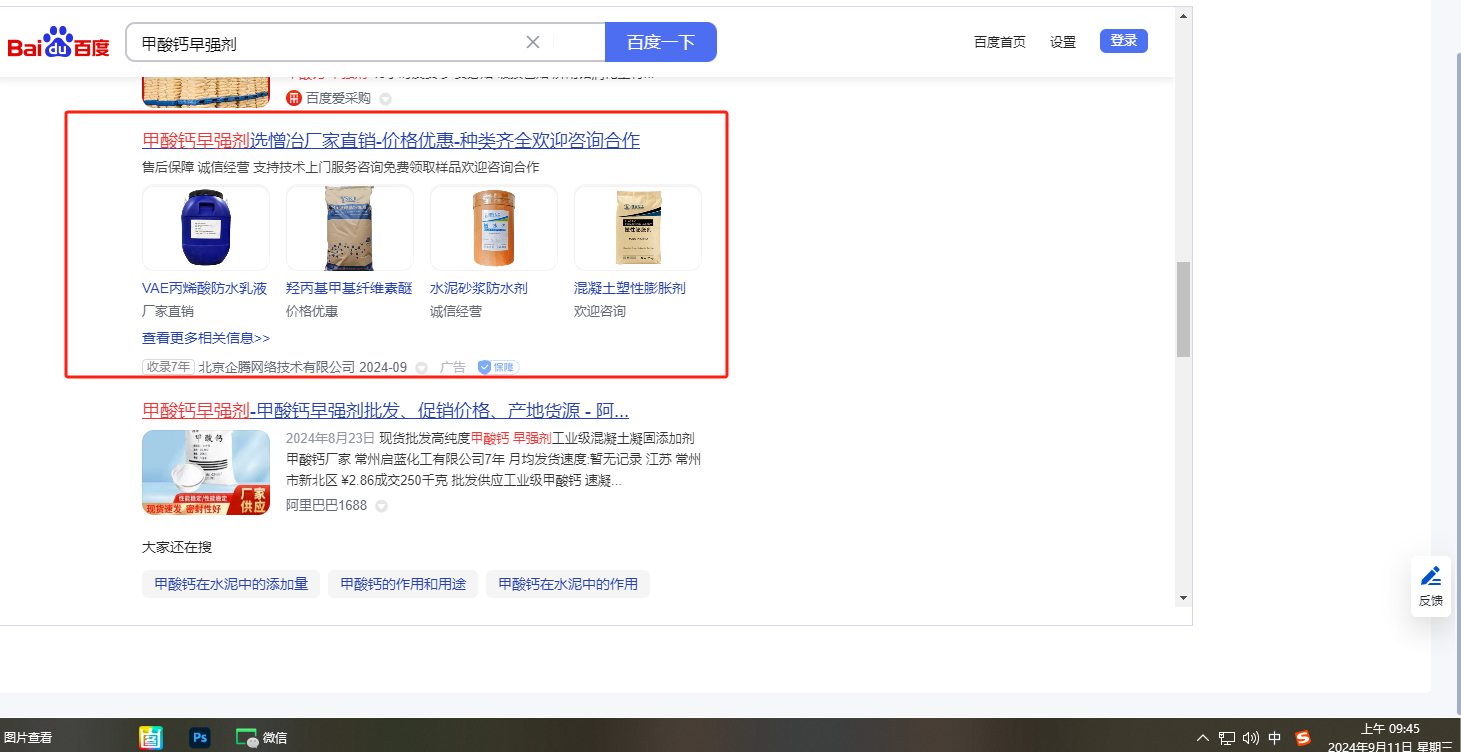Click the Baidu logo
1461x752 pixels.
(59, 43)
